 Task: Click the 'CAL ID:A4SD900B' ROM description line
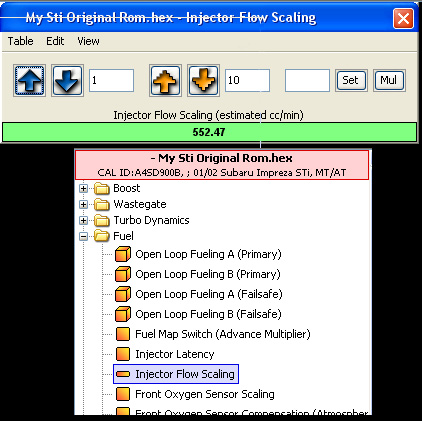coord(222,173)
